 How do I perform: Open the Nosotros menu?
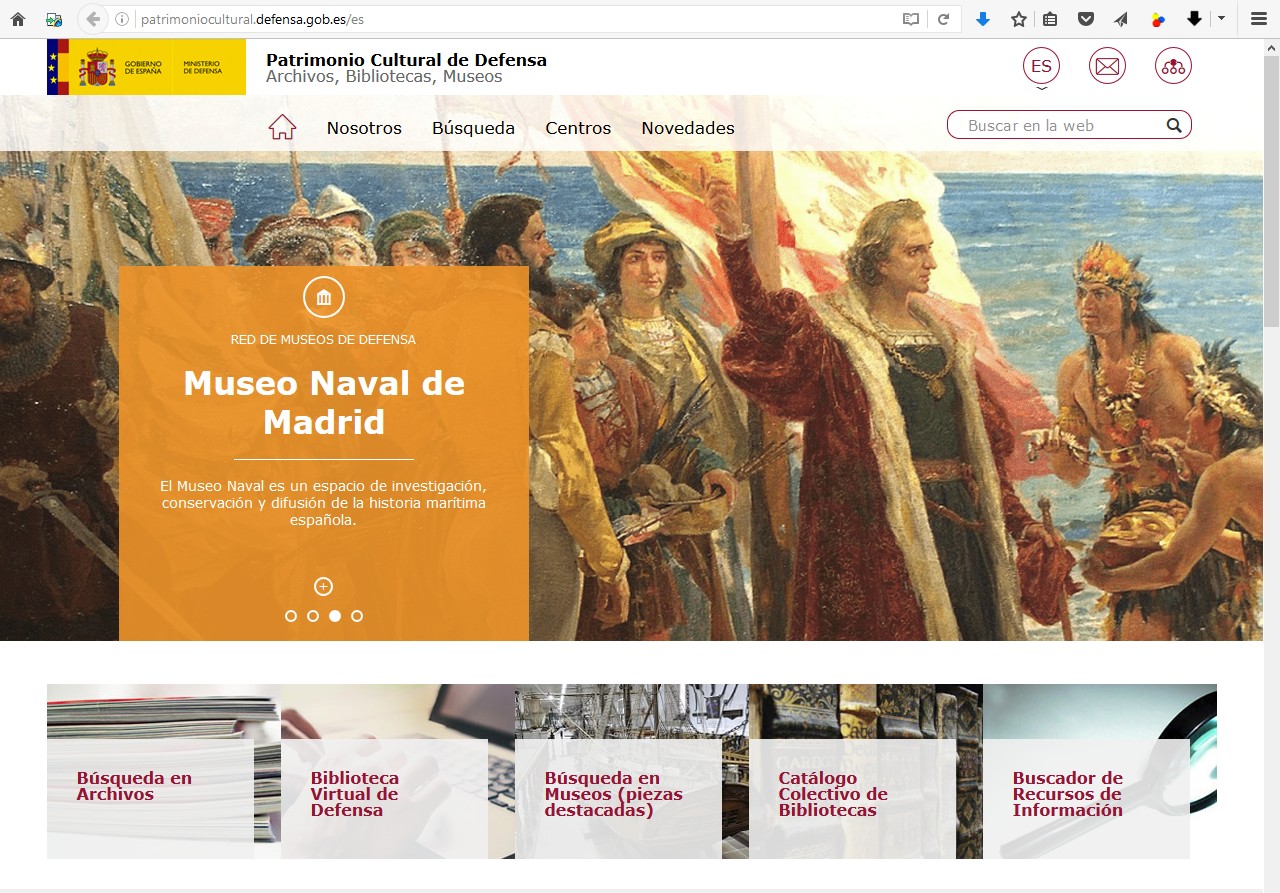[x=364, y=128]
